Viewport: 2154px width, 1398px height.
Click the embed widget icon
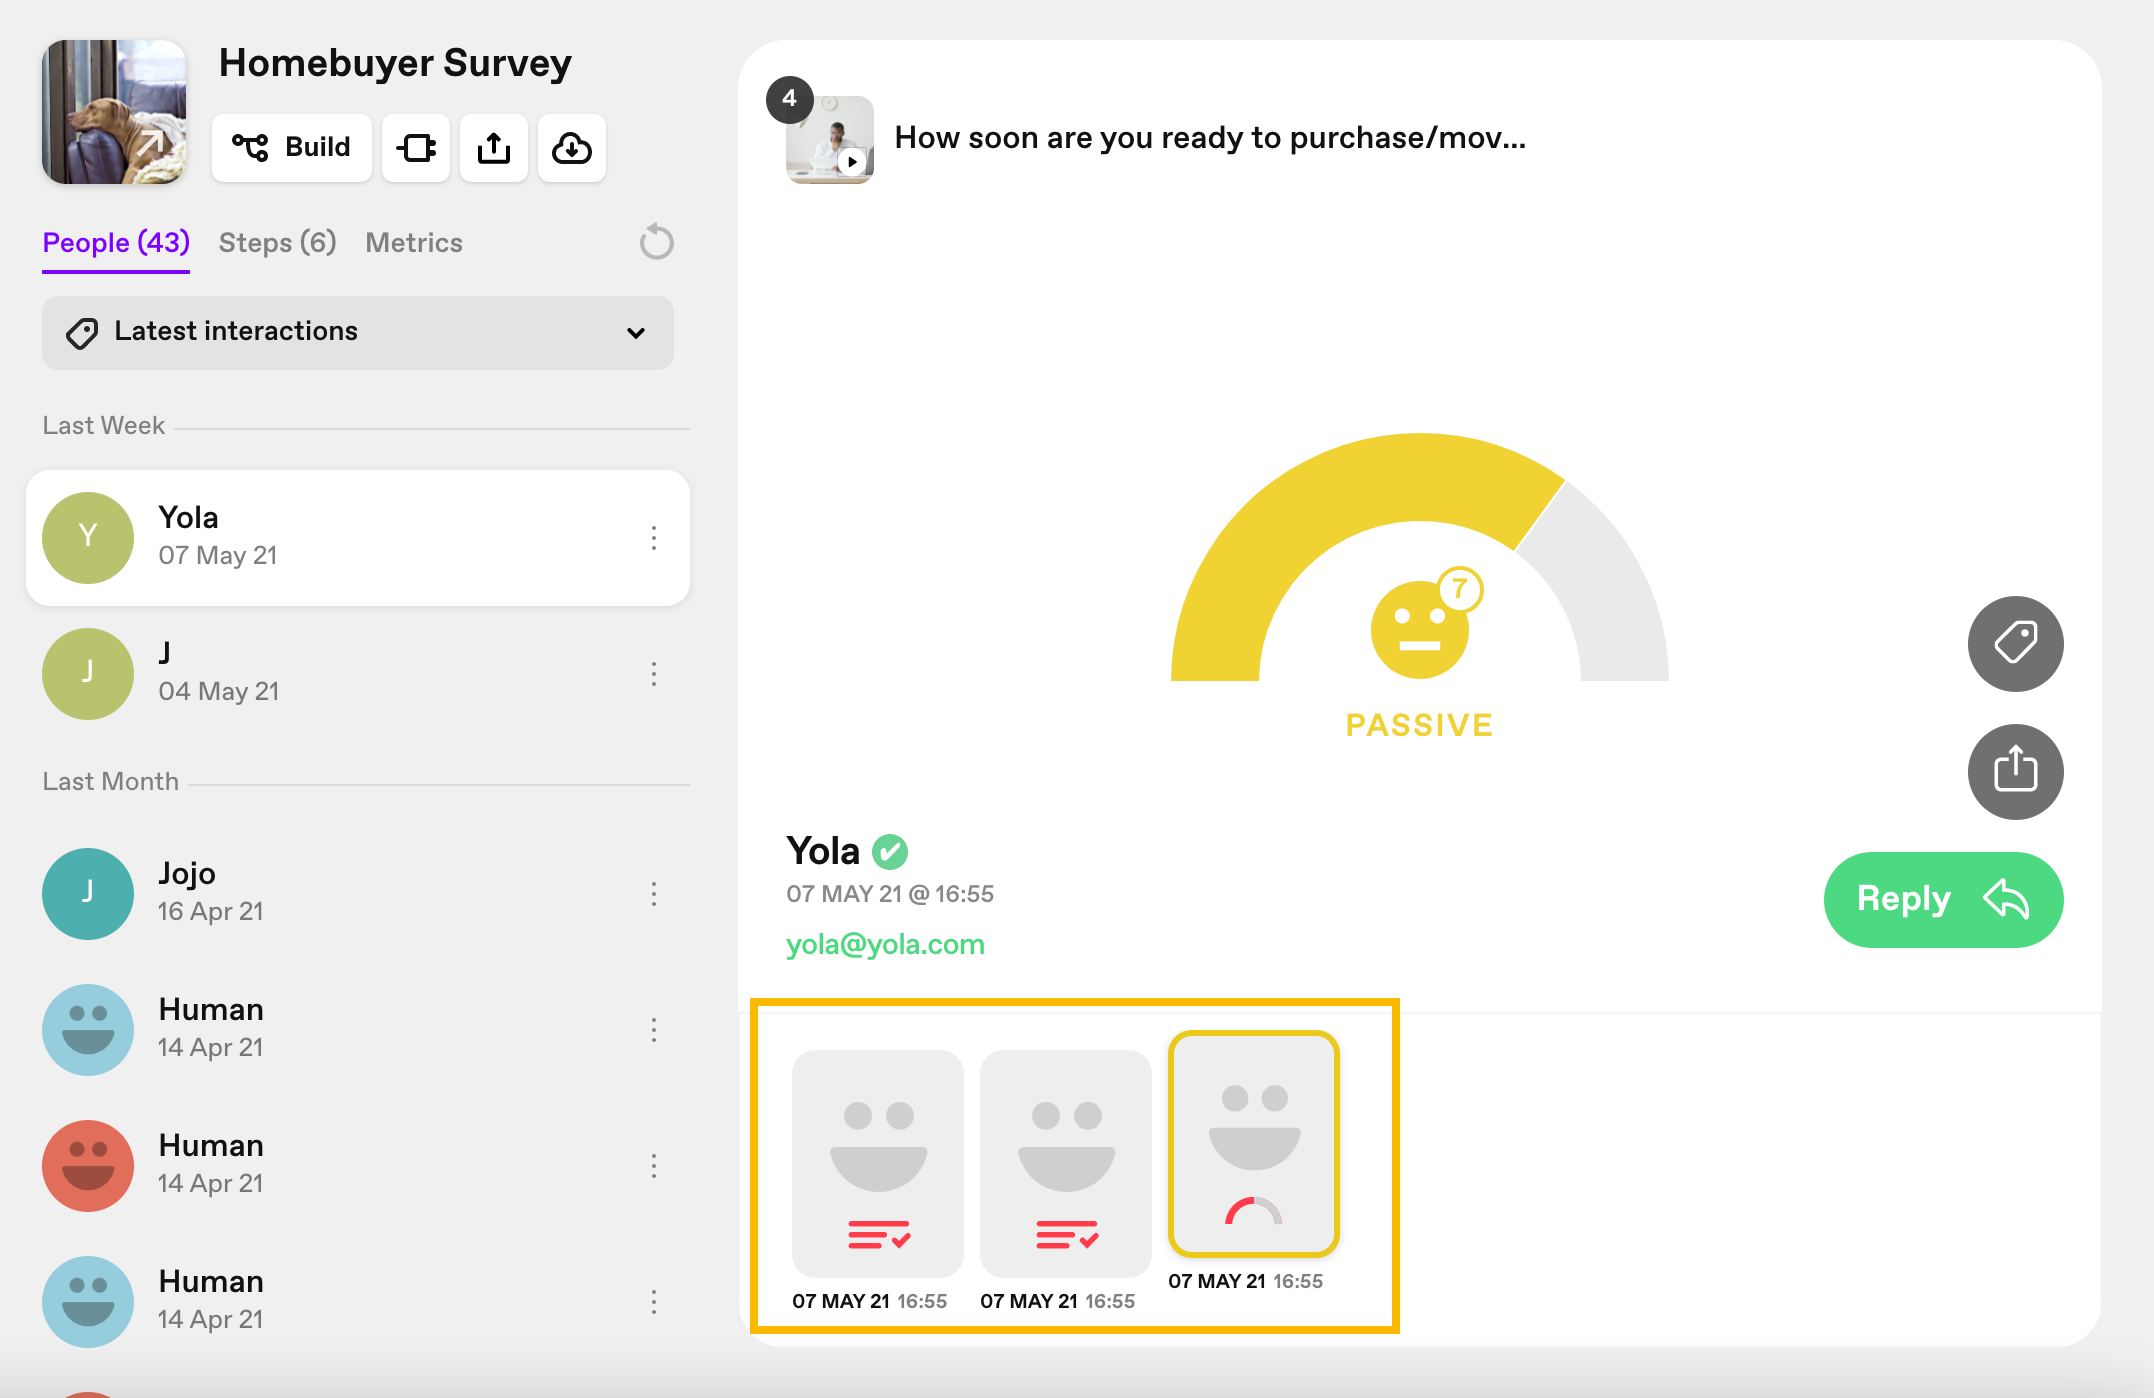(416, 148)
